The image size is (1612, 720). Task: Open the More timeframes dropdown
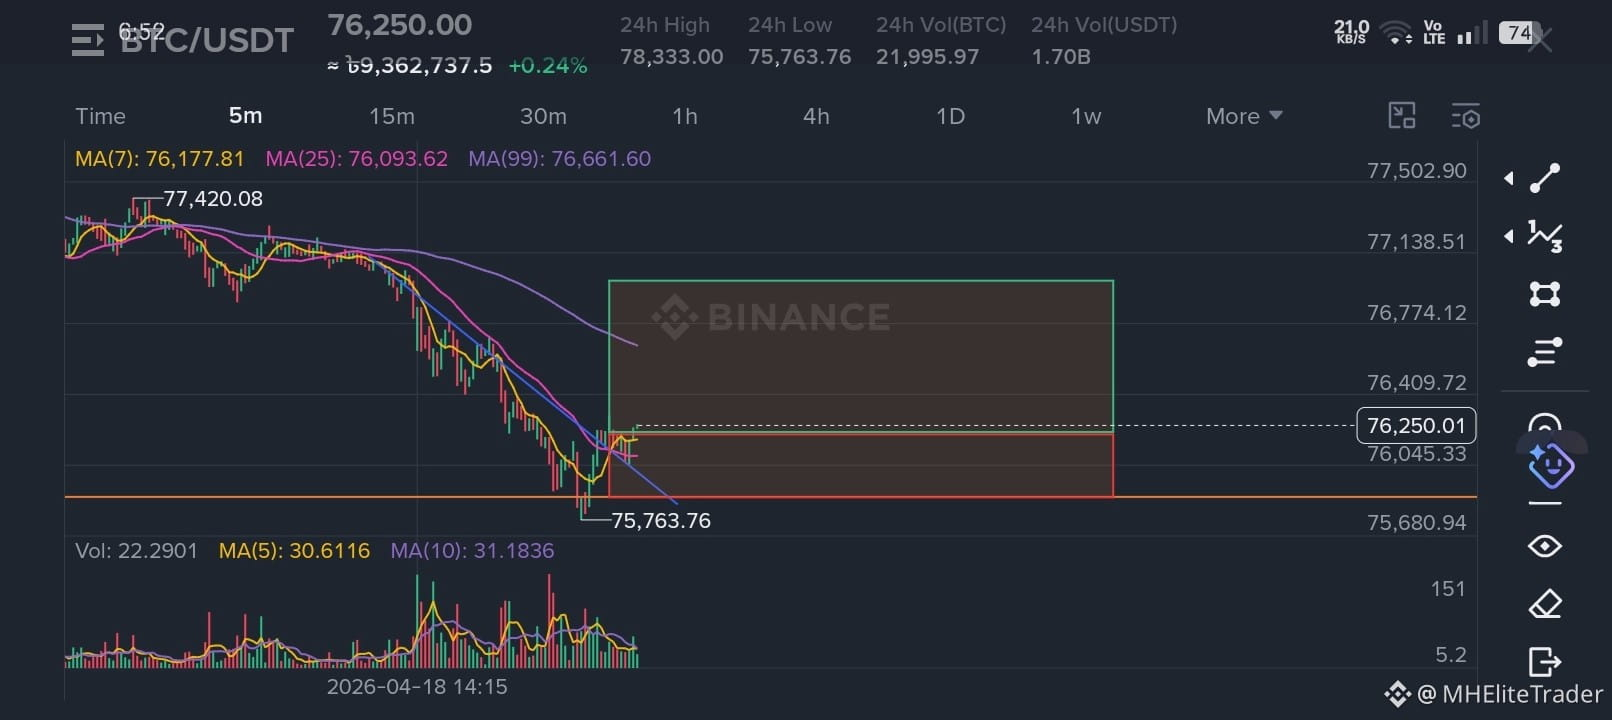[1244, 116]
